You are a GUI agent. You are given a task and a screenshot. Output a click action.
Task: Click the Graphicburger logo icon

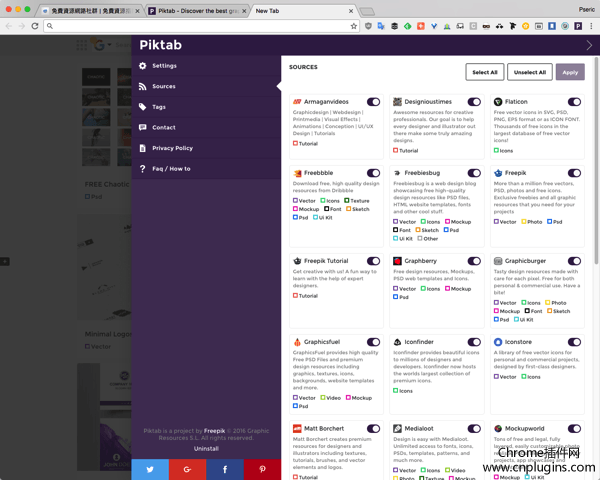tap(498, 261)
